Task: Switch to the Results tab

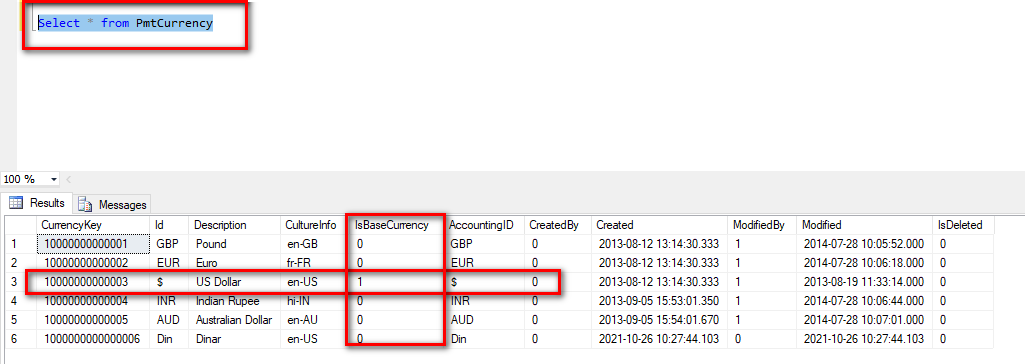Action: pos(37,203)
